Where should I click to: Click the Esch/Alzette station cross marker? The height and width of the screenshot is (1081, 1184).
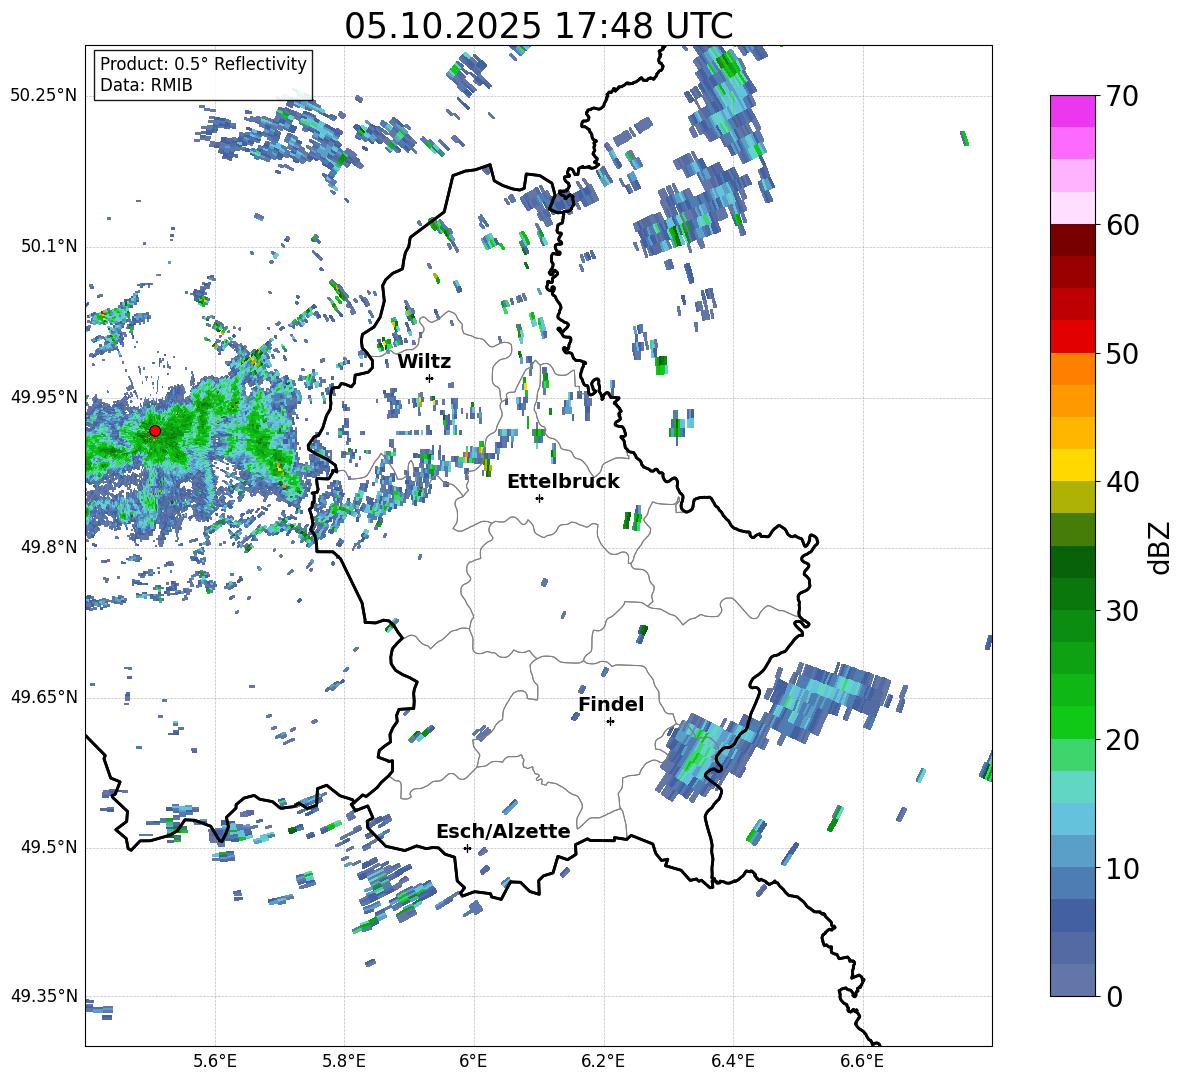click(x=467, y=848)
